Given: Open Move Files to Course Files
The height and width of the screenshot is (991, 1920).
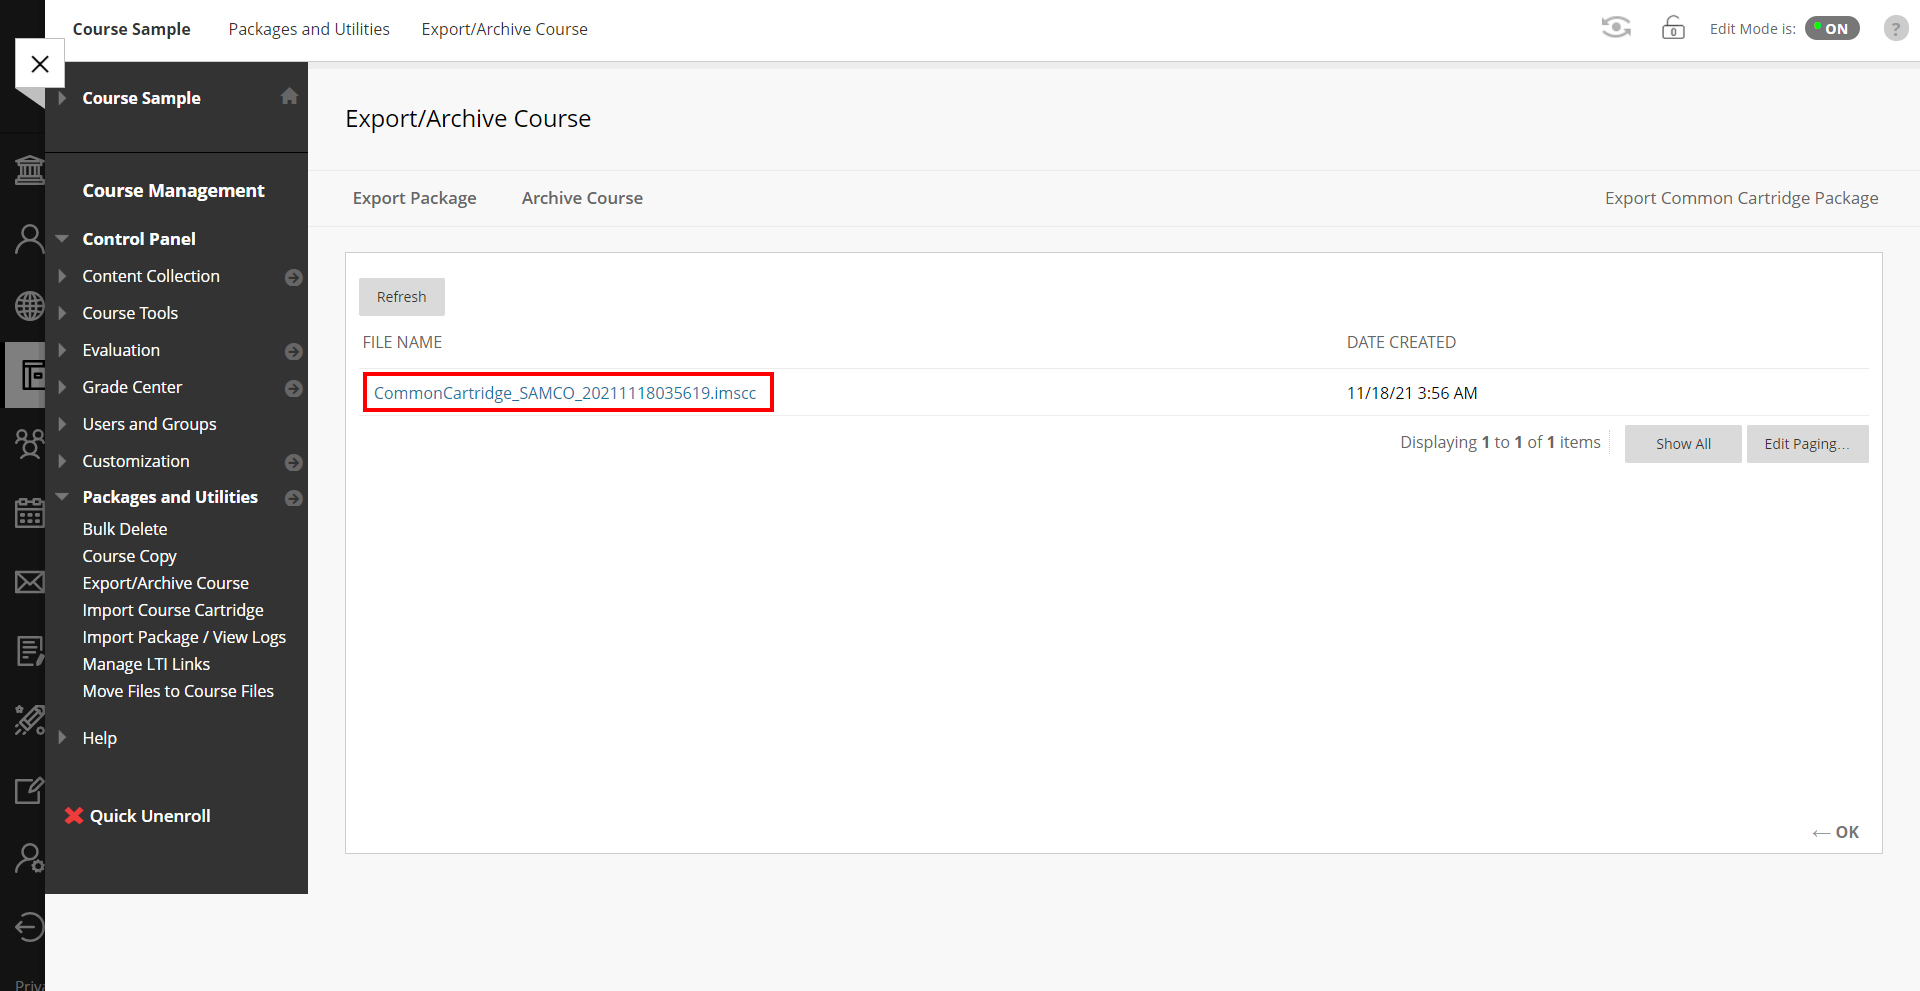Looking at the screenshot, I should click(x=178, y=691).
